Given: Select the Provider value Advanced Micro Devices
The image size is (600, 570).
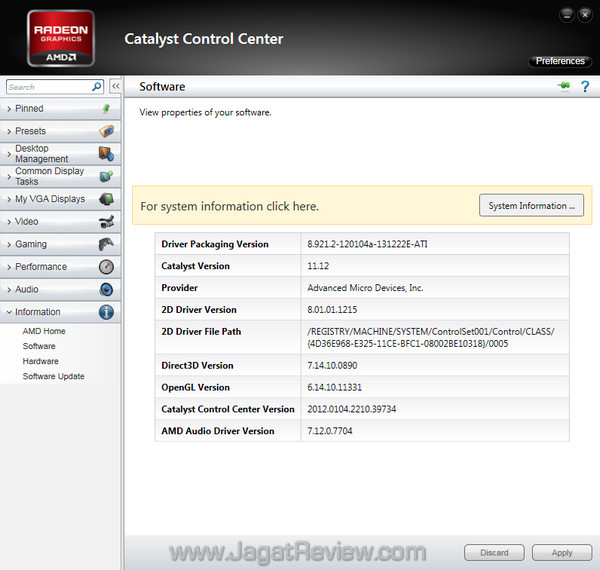Looking at the screenshot, I should [365, 288].
